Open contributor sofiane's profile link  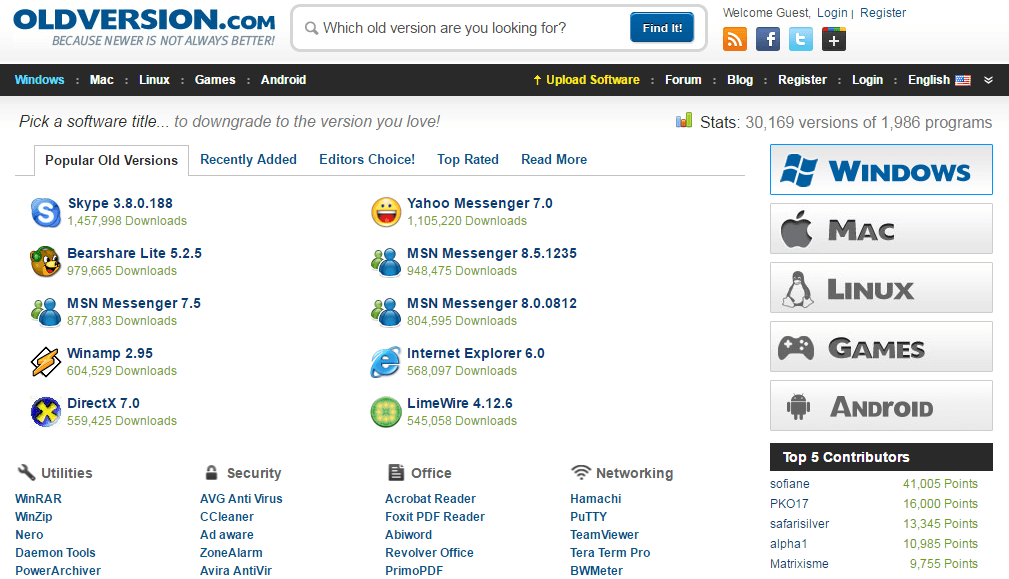tap(790, 484)
